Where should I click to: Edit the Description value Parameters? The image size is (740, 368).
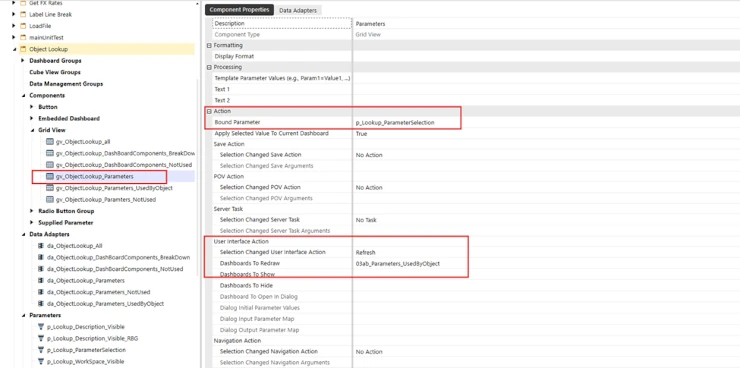[546, 24]
